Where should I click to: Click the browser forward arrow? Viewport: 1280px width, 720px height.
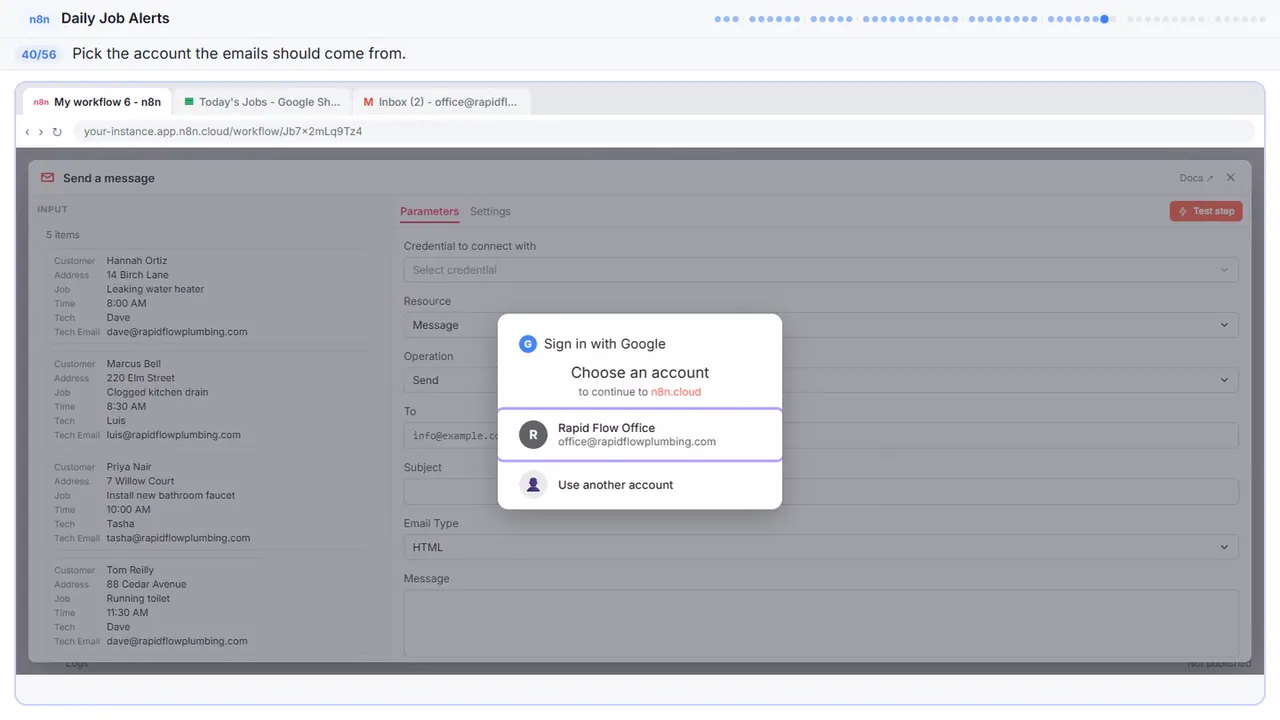click(x=41, y=131)
